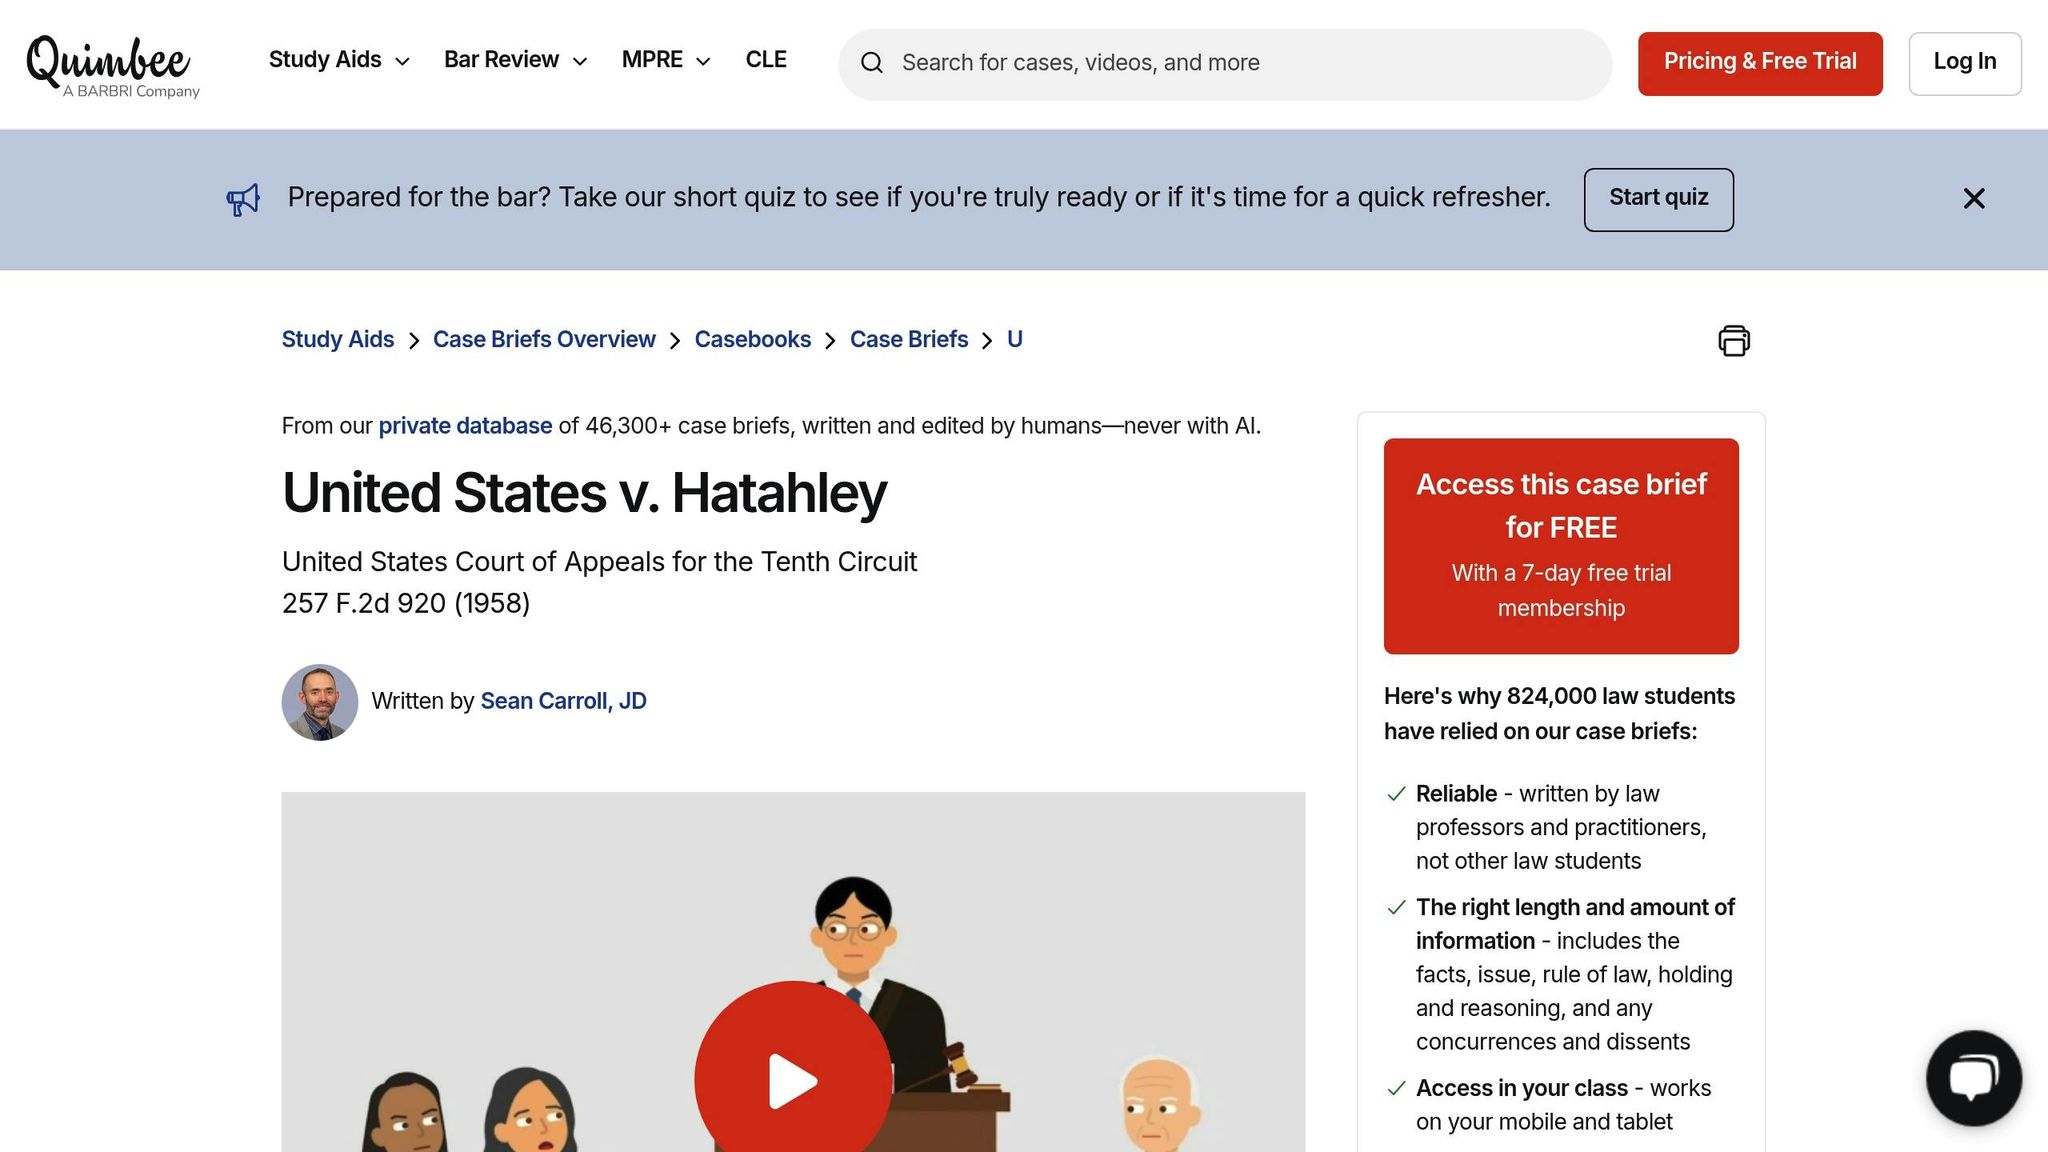Click the search magnifier icon
2048x1152 pixels.
point(872,63)
